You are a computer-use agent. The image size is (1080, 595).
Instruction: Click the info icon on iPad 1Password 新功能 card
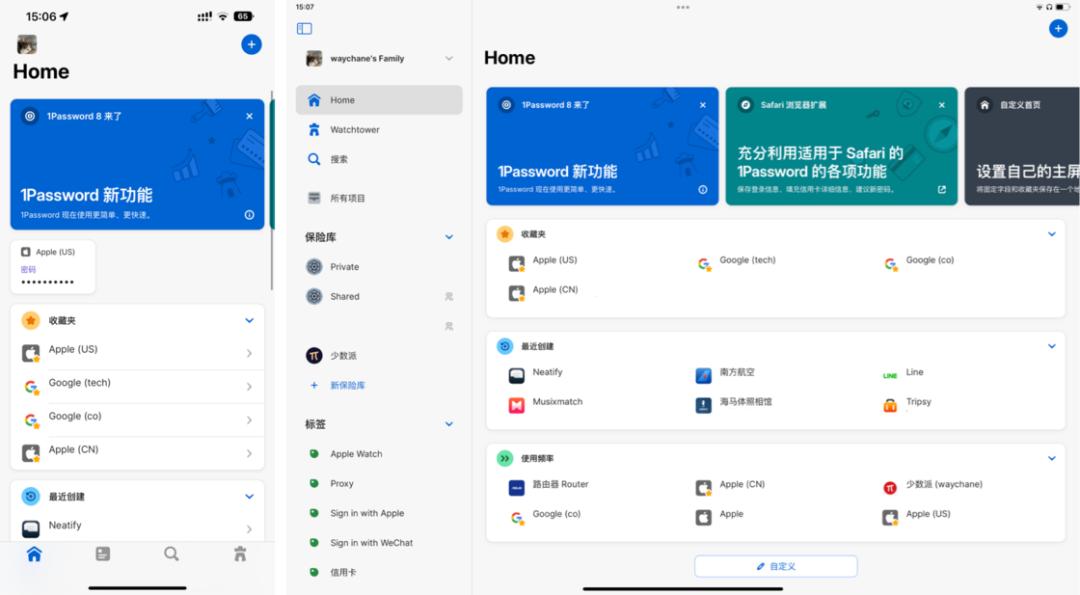(x=703, y=189)
